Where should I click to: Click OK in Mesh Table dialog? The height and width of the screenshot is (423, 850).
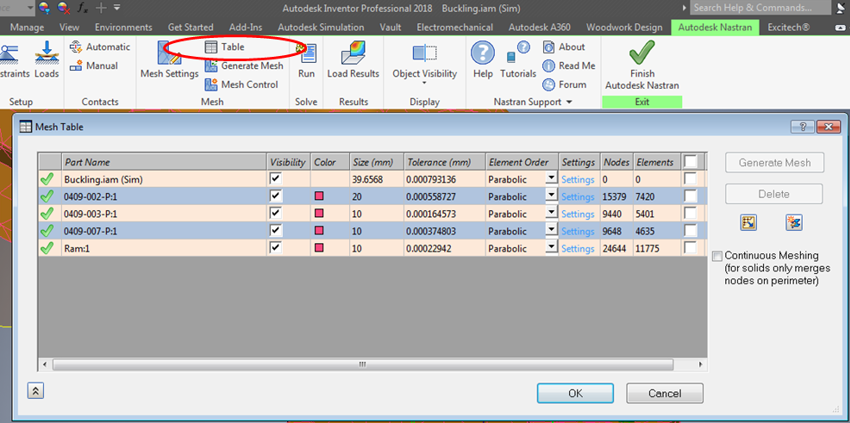[x=575, y=393]
